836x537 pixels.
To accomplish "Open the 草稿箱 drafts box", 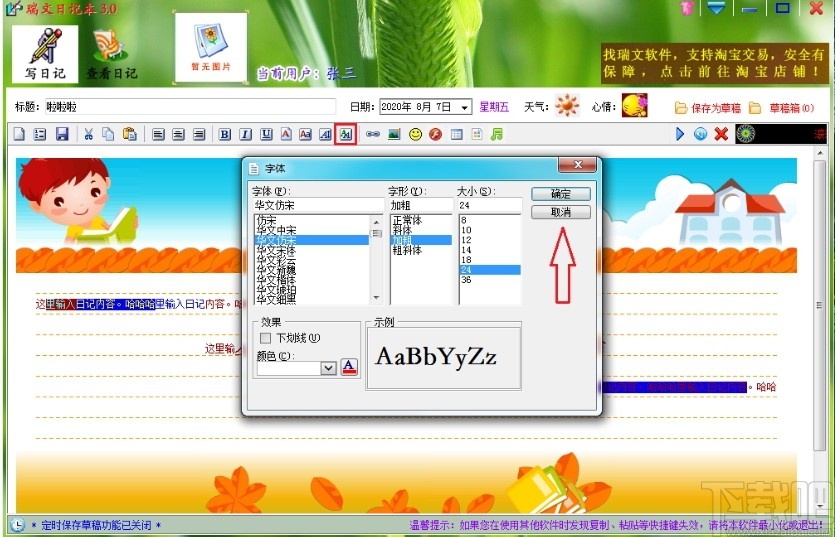I will [782, 108].
